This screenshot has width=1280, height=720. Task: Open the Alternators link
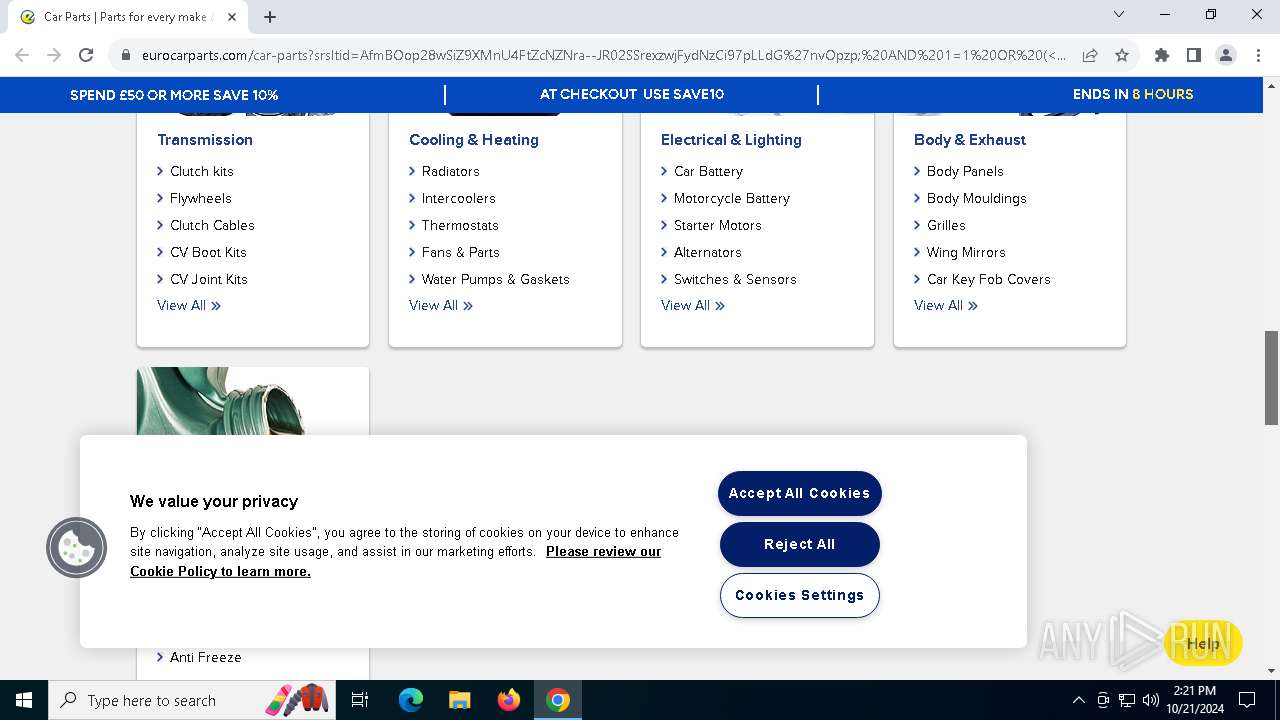tap(707, 252)
